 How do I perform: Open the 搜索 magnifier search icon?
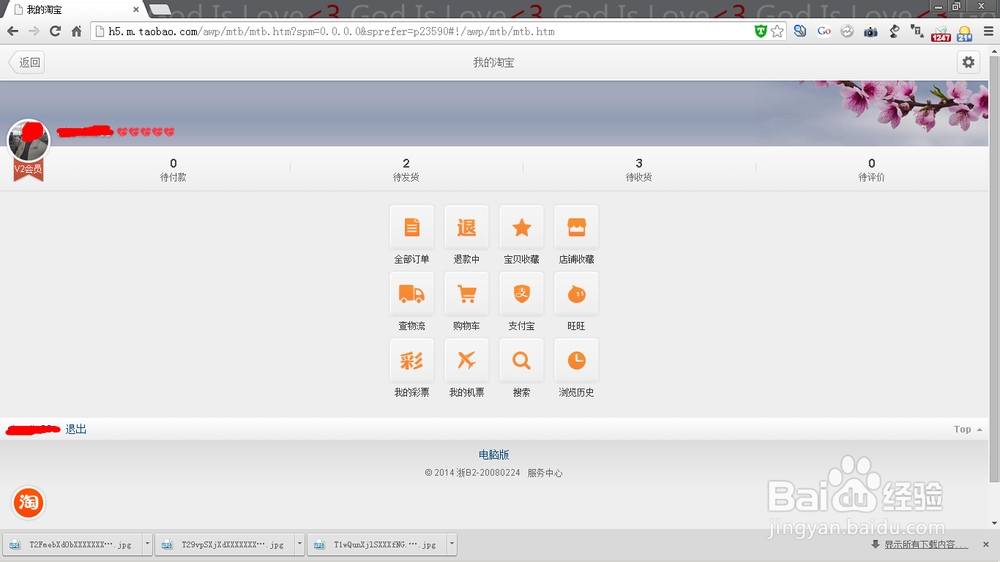click(521, 360)
